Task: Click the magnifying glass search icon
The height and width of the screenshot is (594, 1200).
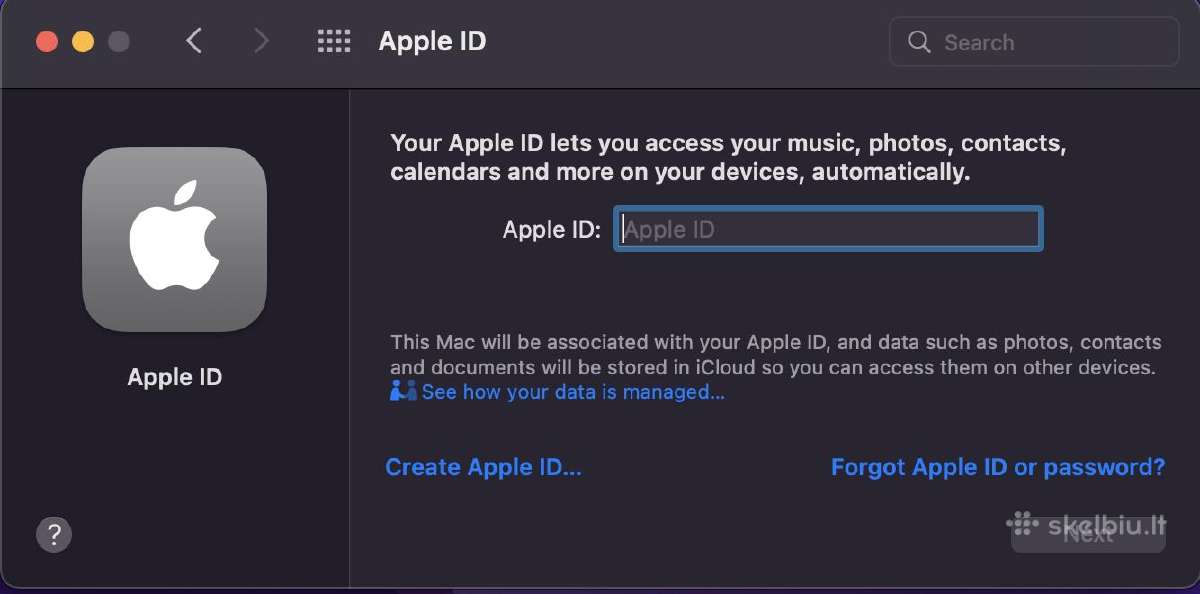Action: click(x=919, y=42)
